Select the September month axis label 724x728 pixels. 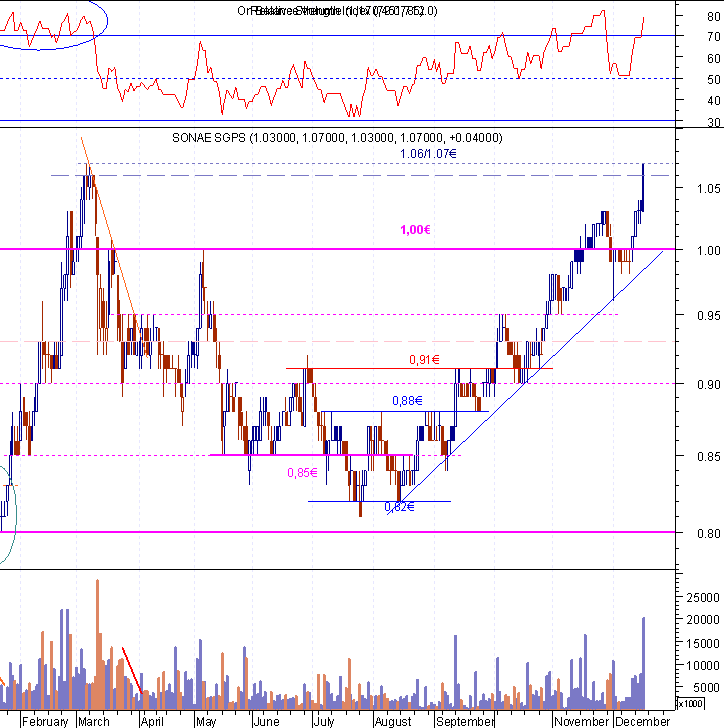pos(465,722)
